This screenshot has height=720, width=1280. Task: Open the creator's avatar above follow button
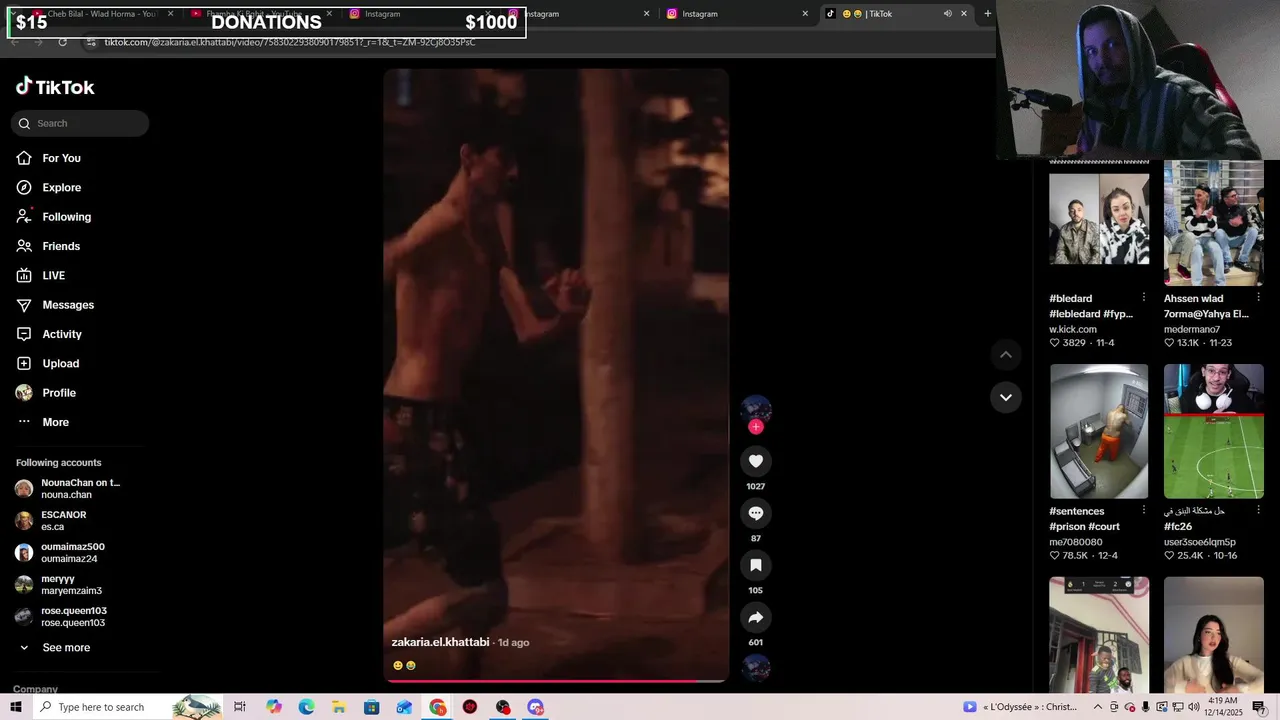[x=756, y=409]
